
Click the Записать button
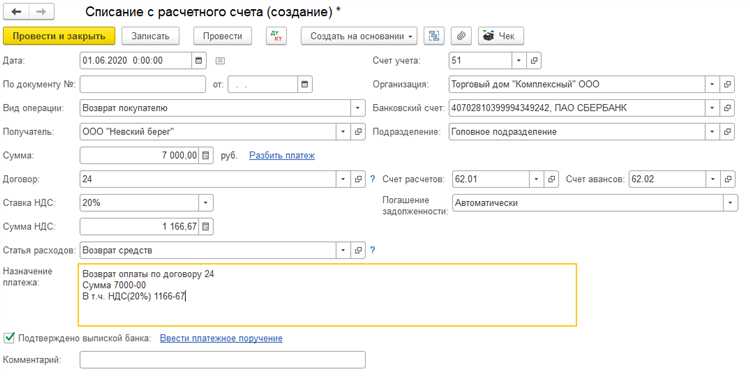click(x=150, y=36)
